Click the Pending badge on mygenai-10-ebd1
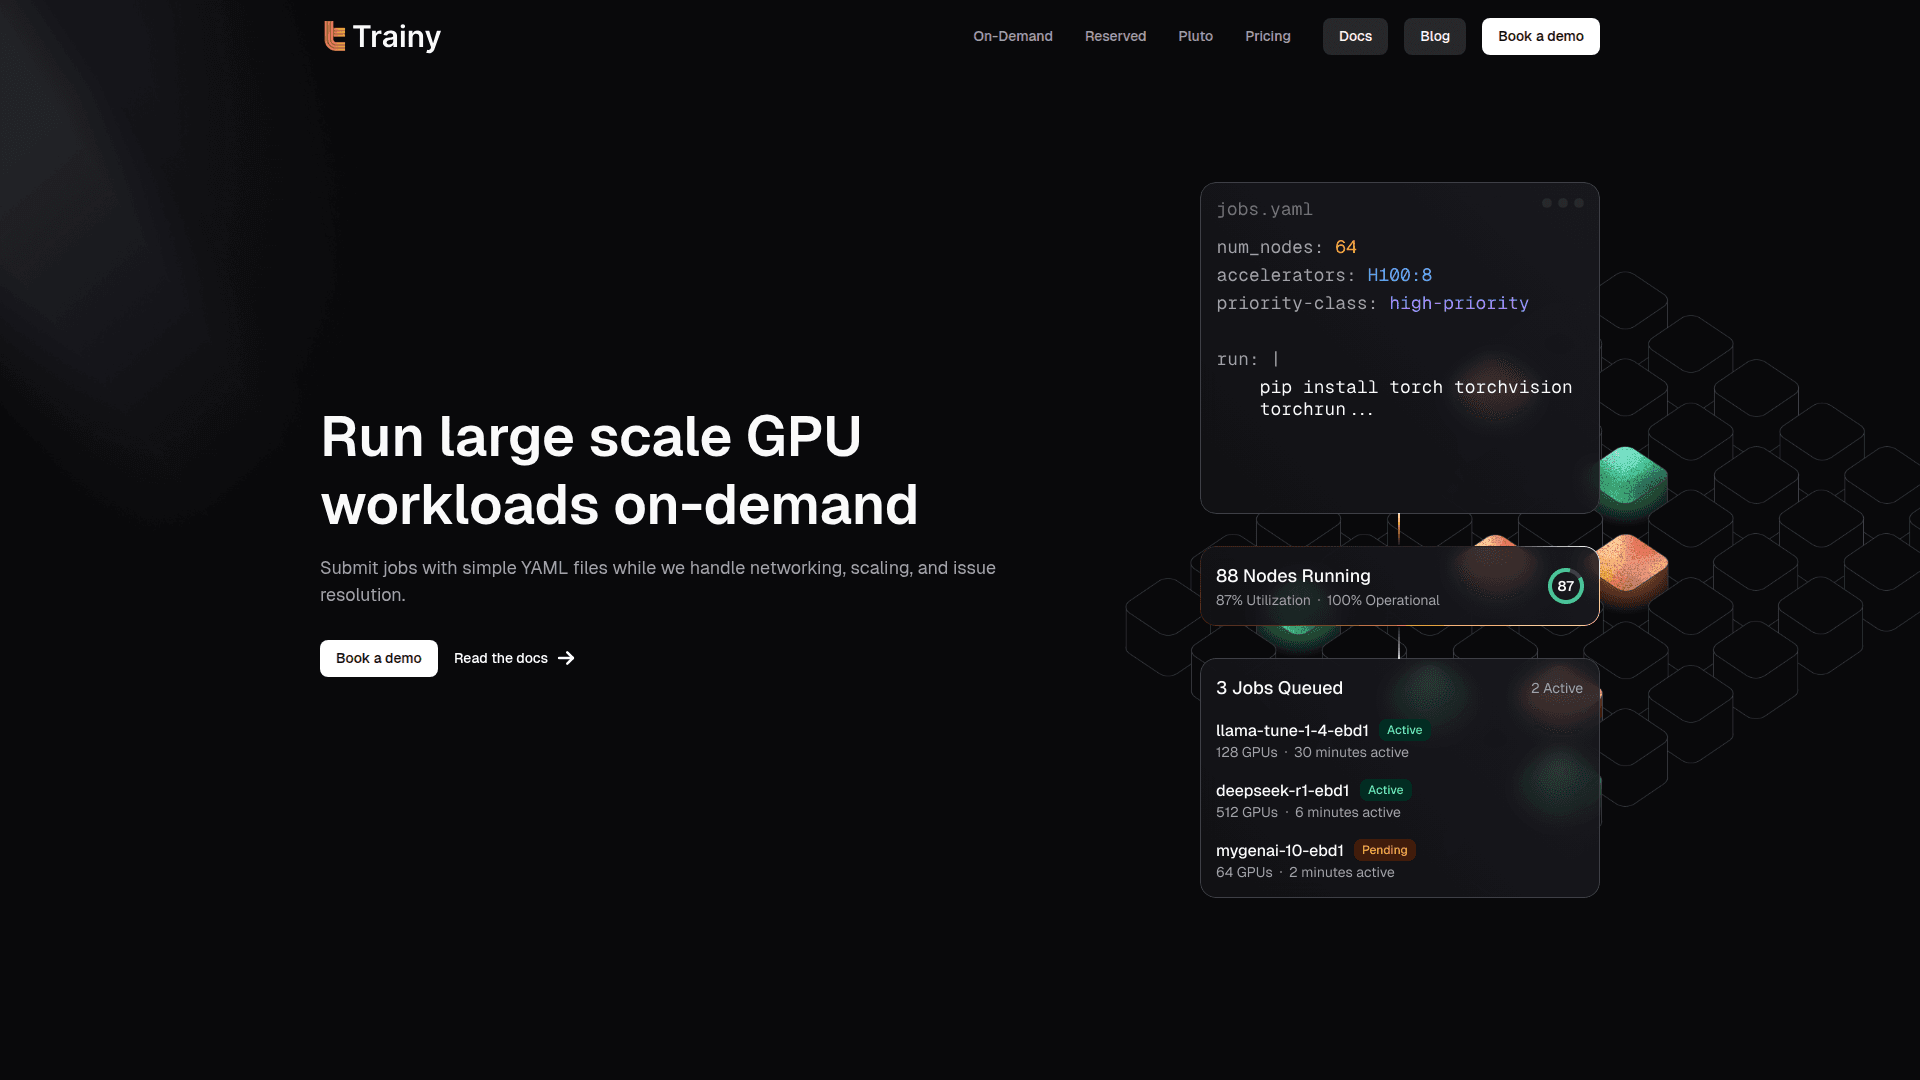Viewport: 1920px width, 1080px height. 1384,850
